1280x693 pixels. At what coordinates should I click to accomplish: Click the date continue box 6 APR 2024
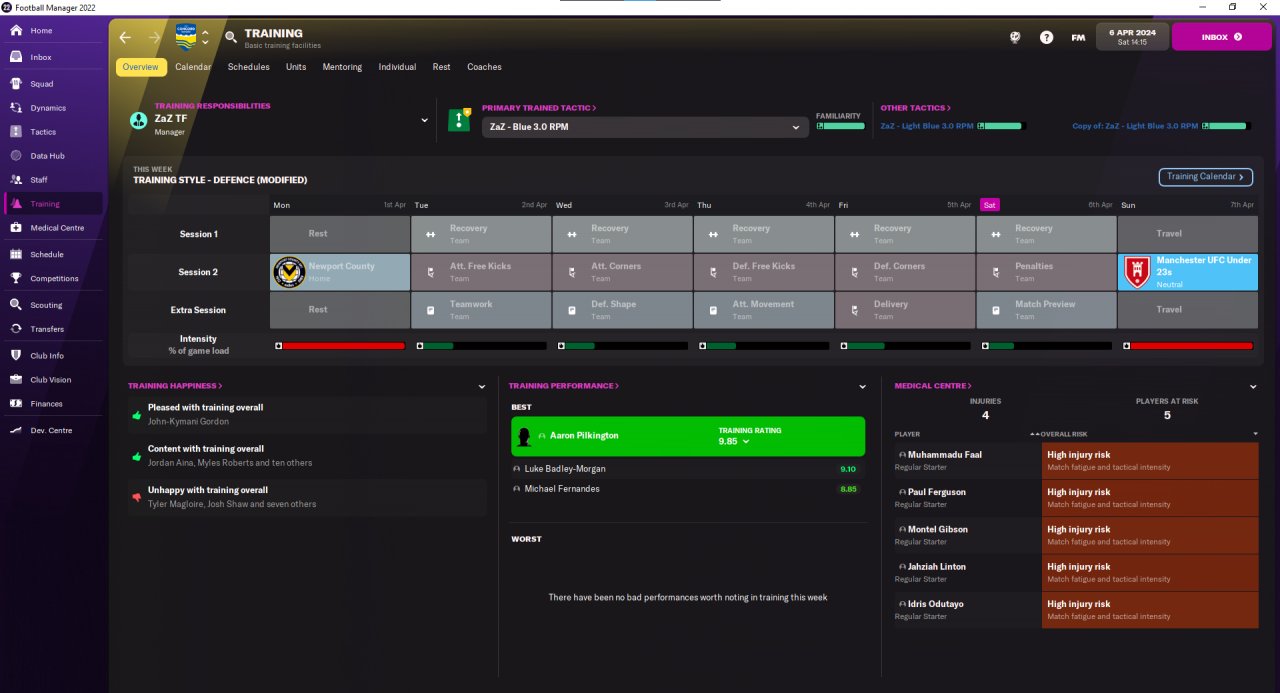(1131, 37)
